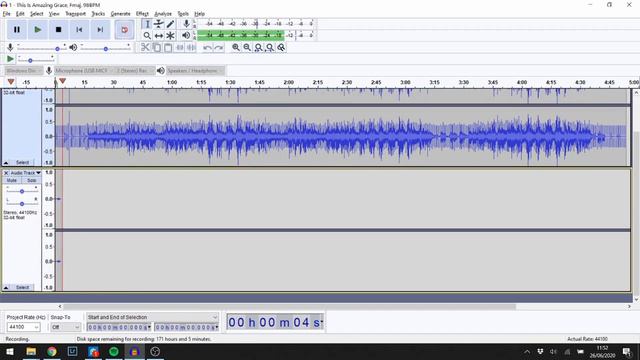
Task: Click Select button on the upper track panel
Action: coord(22,162)
